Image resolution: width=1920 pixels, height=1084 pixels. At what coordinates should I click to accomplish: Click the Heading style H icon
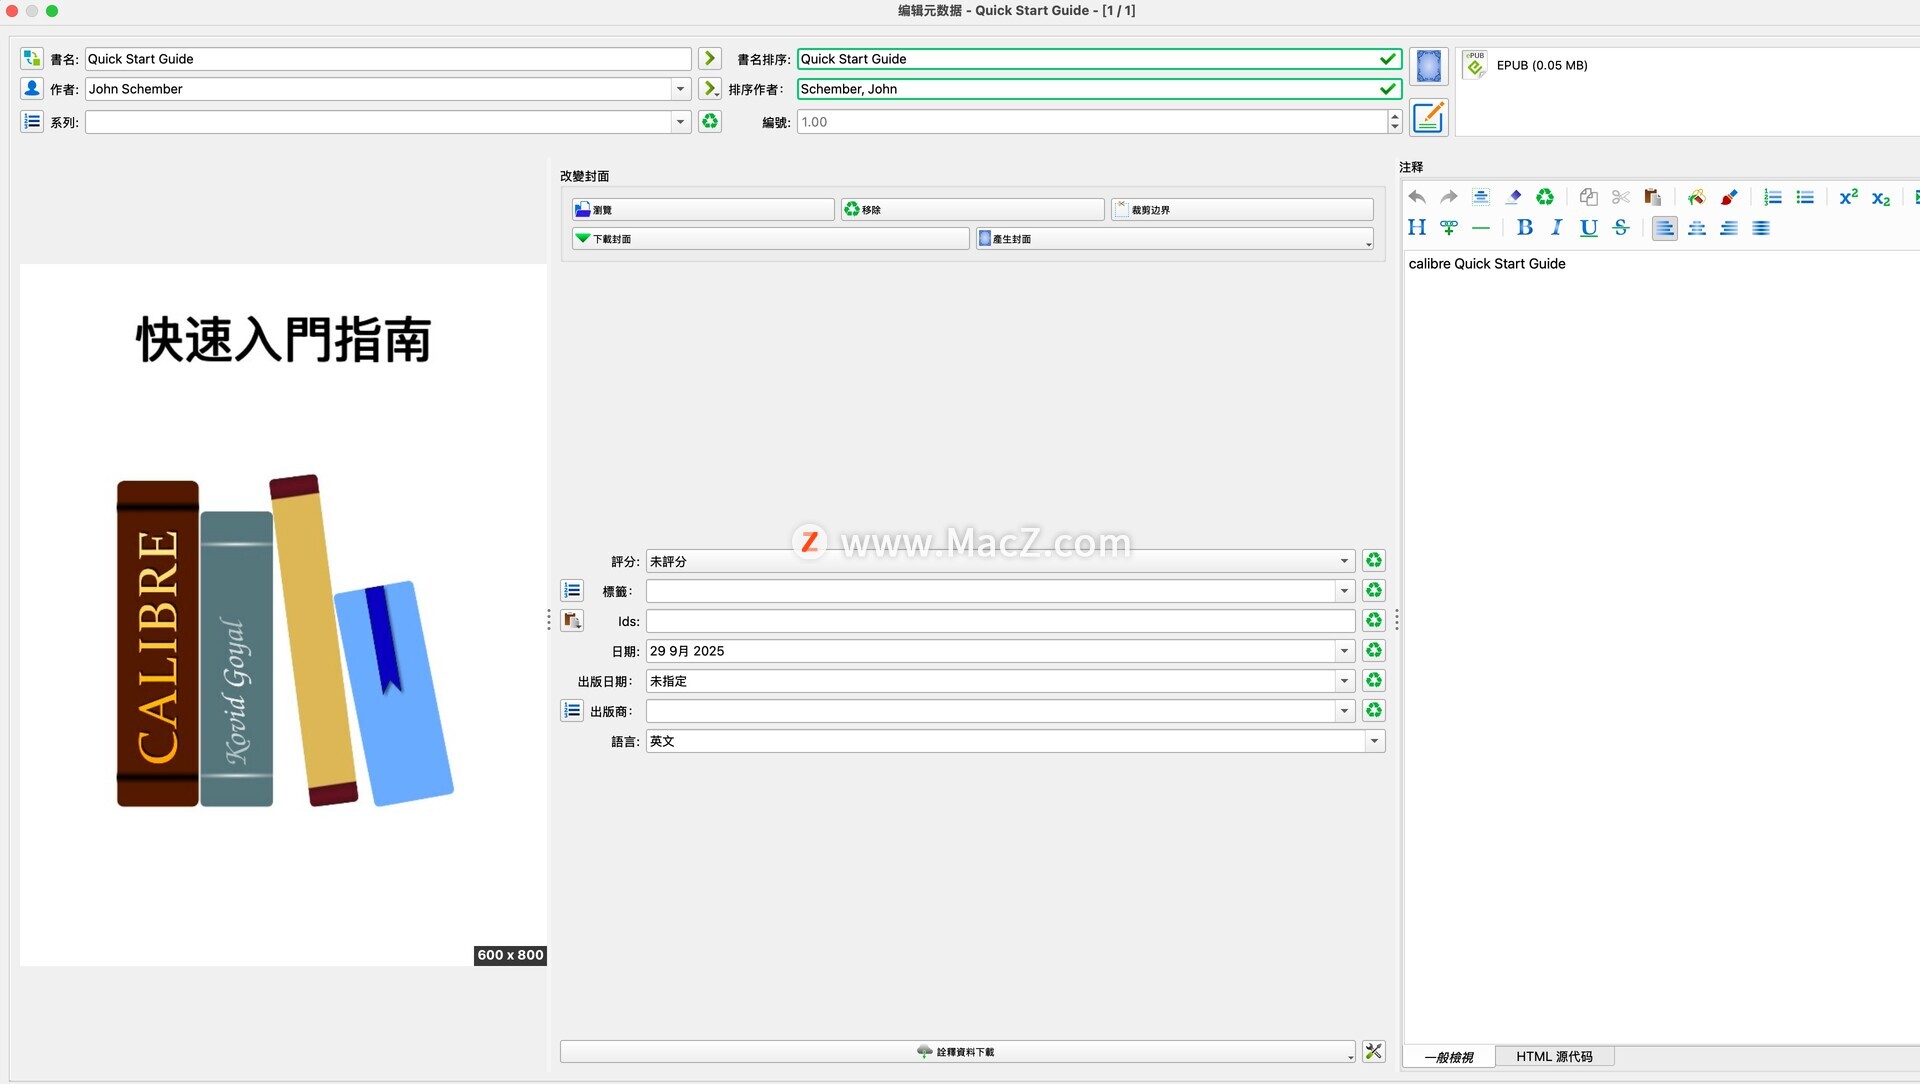tap(1416, 228)
